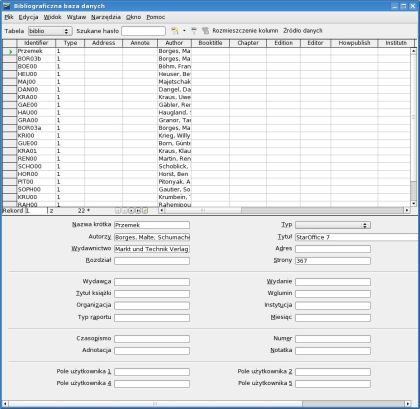
Task: Add new record navigation button
Action: (145, 211)
